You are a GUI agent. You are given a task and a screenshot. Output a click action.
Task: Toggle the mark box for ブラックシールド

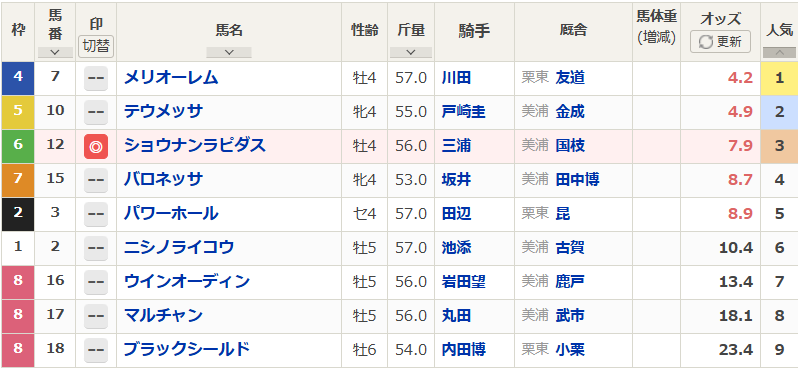tap(96, 350)
